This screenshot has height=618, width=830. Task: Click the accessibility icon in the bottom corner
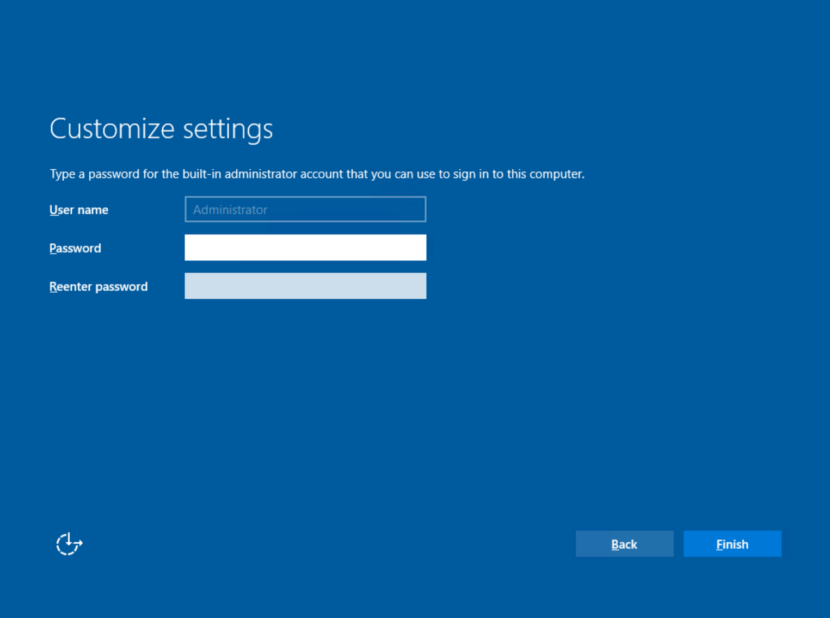68,543
